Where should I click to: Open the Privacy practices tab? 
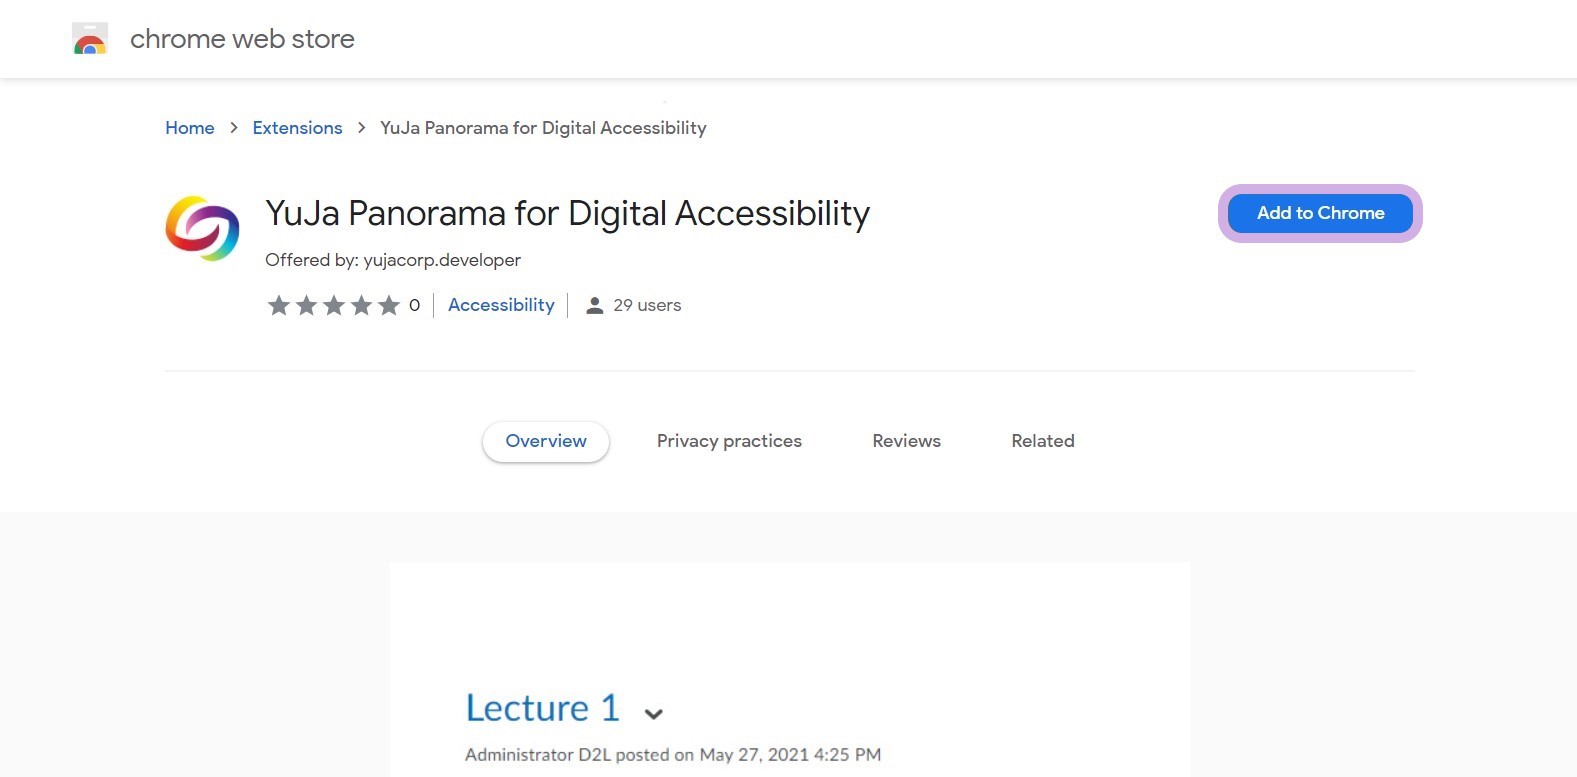pos(729,441)
